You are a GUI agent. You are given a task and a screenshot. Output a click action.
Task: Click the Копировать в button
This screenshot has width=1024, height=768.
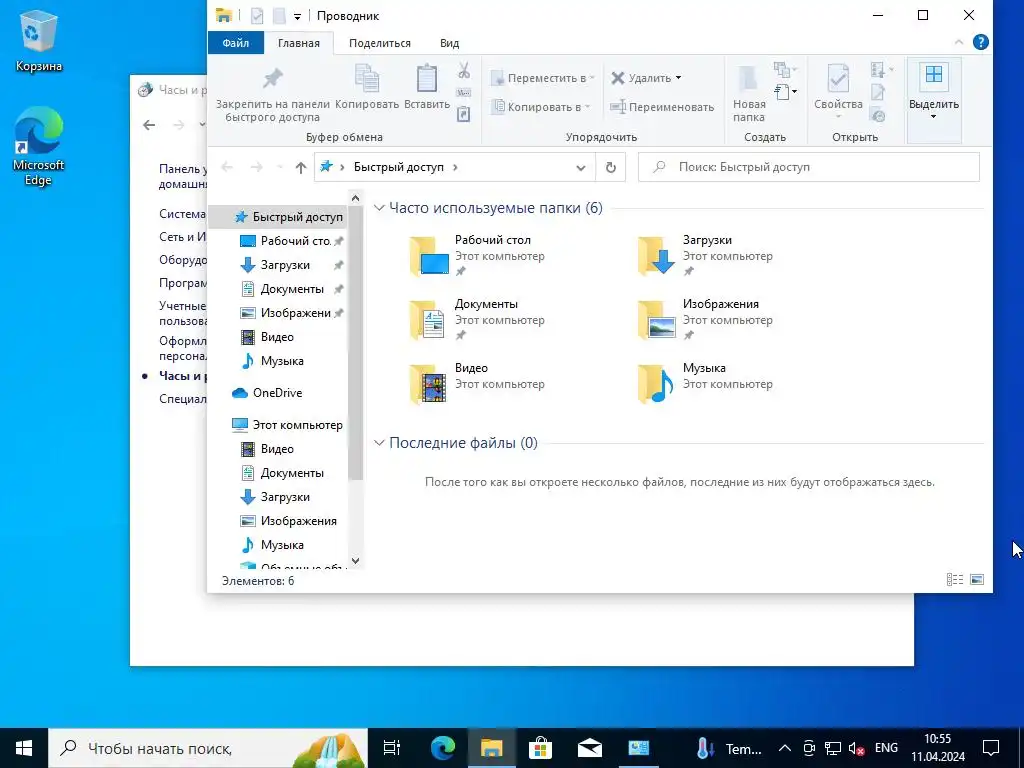tap(541, 106)
